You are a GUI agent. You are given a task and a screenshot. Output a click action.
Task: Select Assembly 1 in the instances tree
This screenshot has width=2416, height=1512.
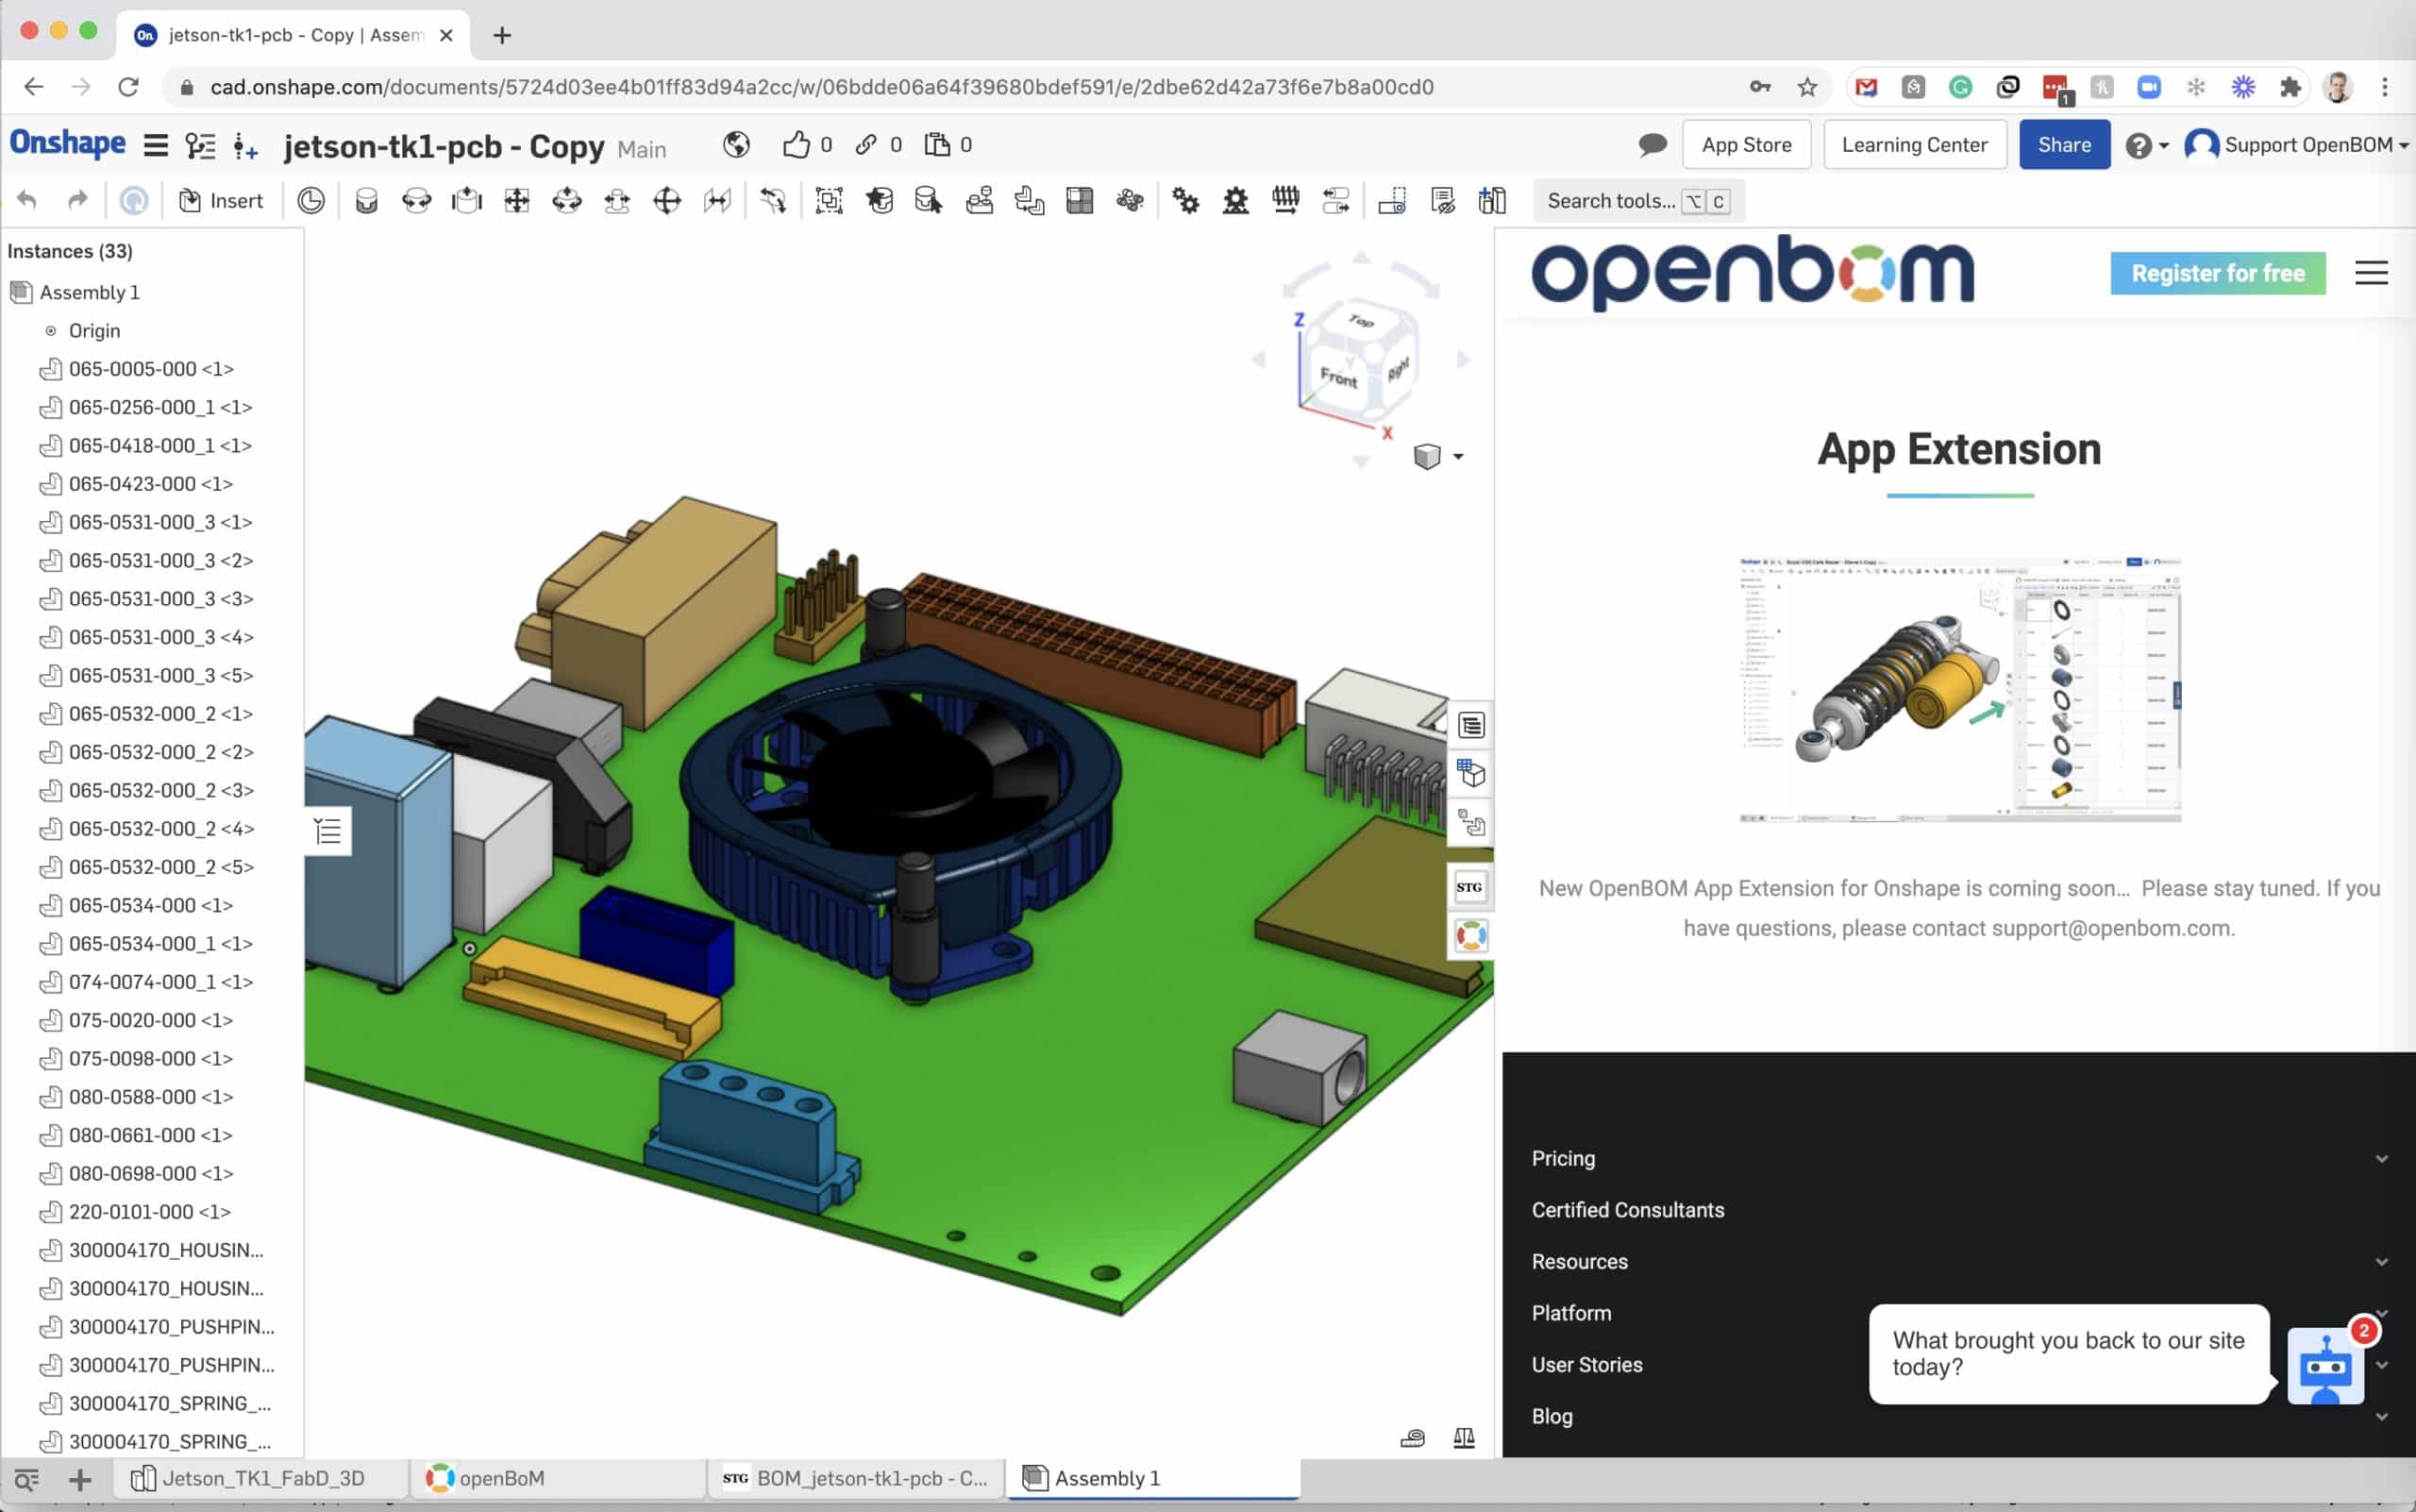(90, 292)
